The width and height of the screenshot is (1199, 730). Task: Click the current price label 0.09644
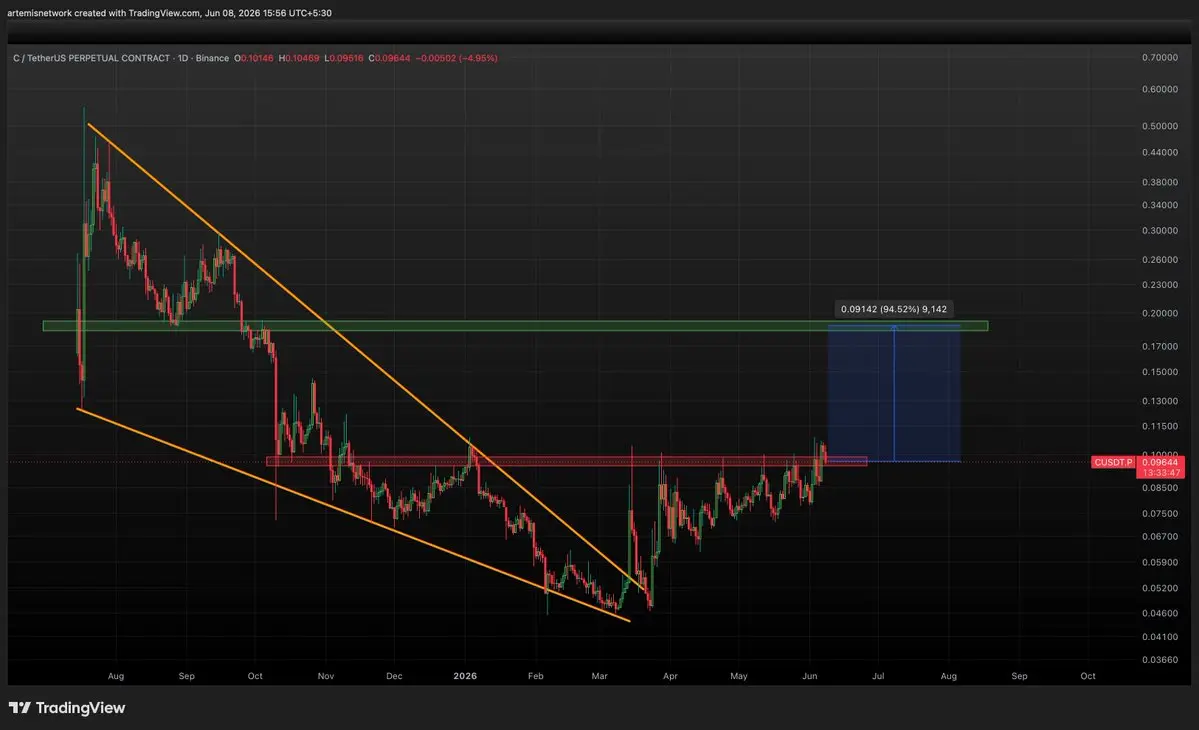1161,462
